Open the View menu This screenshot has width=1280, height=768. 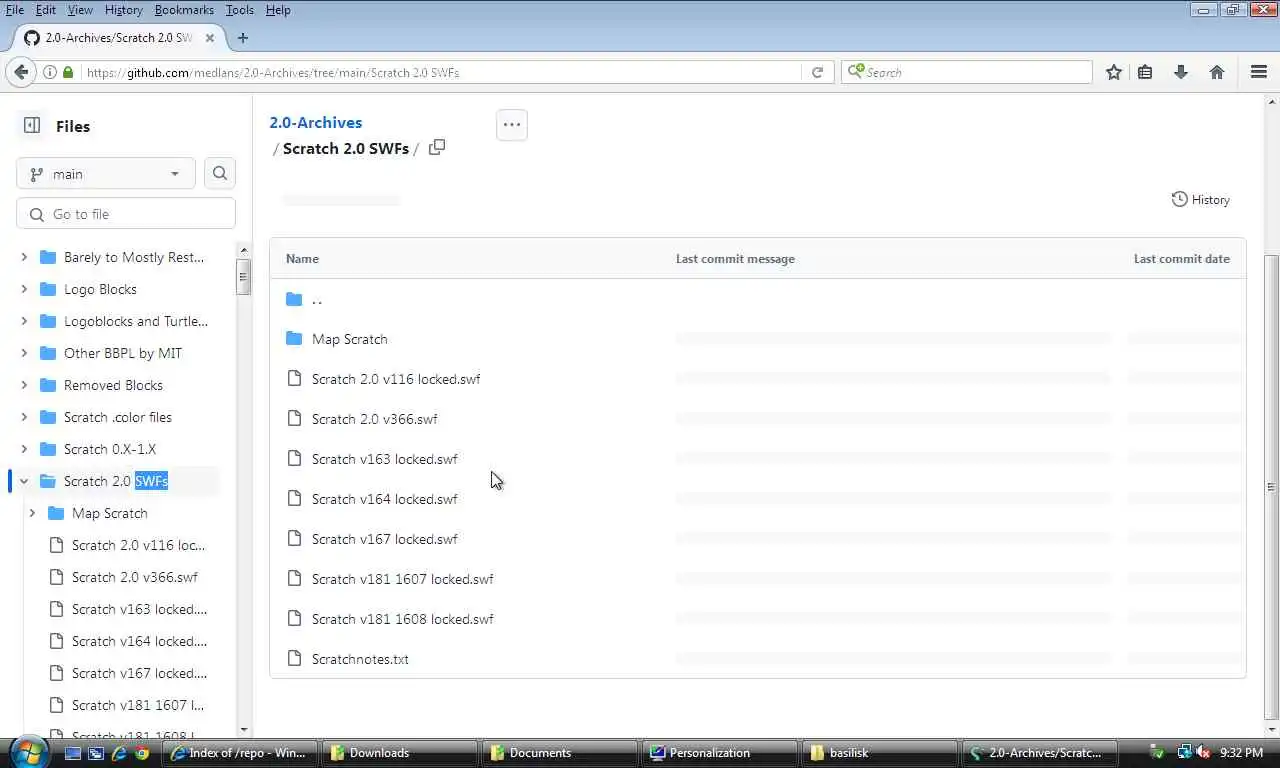pos(80,10)
